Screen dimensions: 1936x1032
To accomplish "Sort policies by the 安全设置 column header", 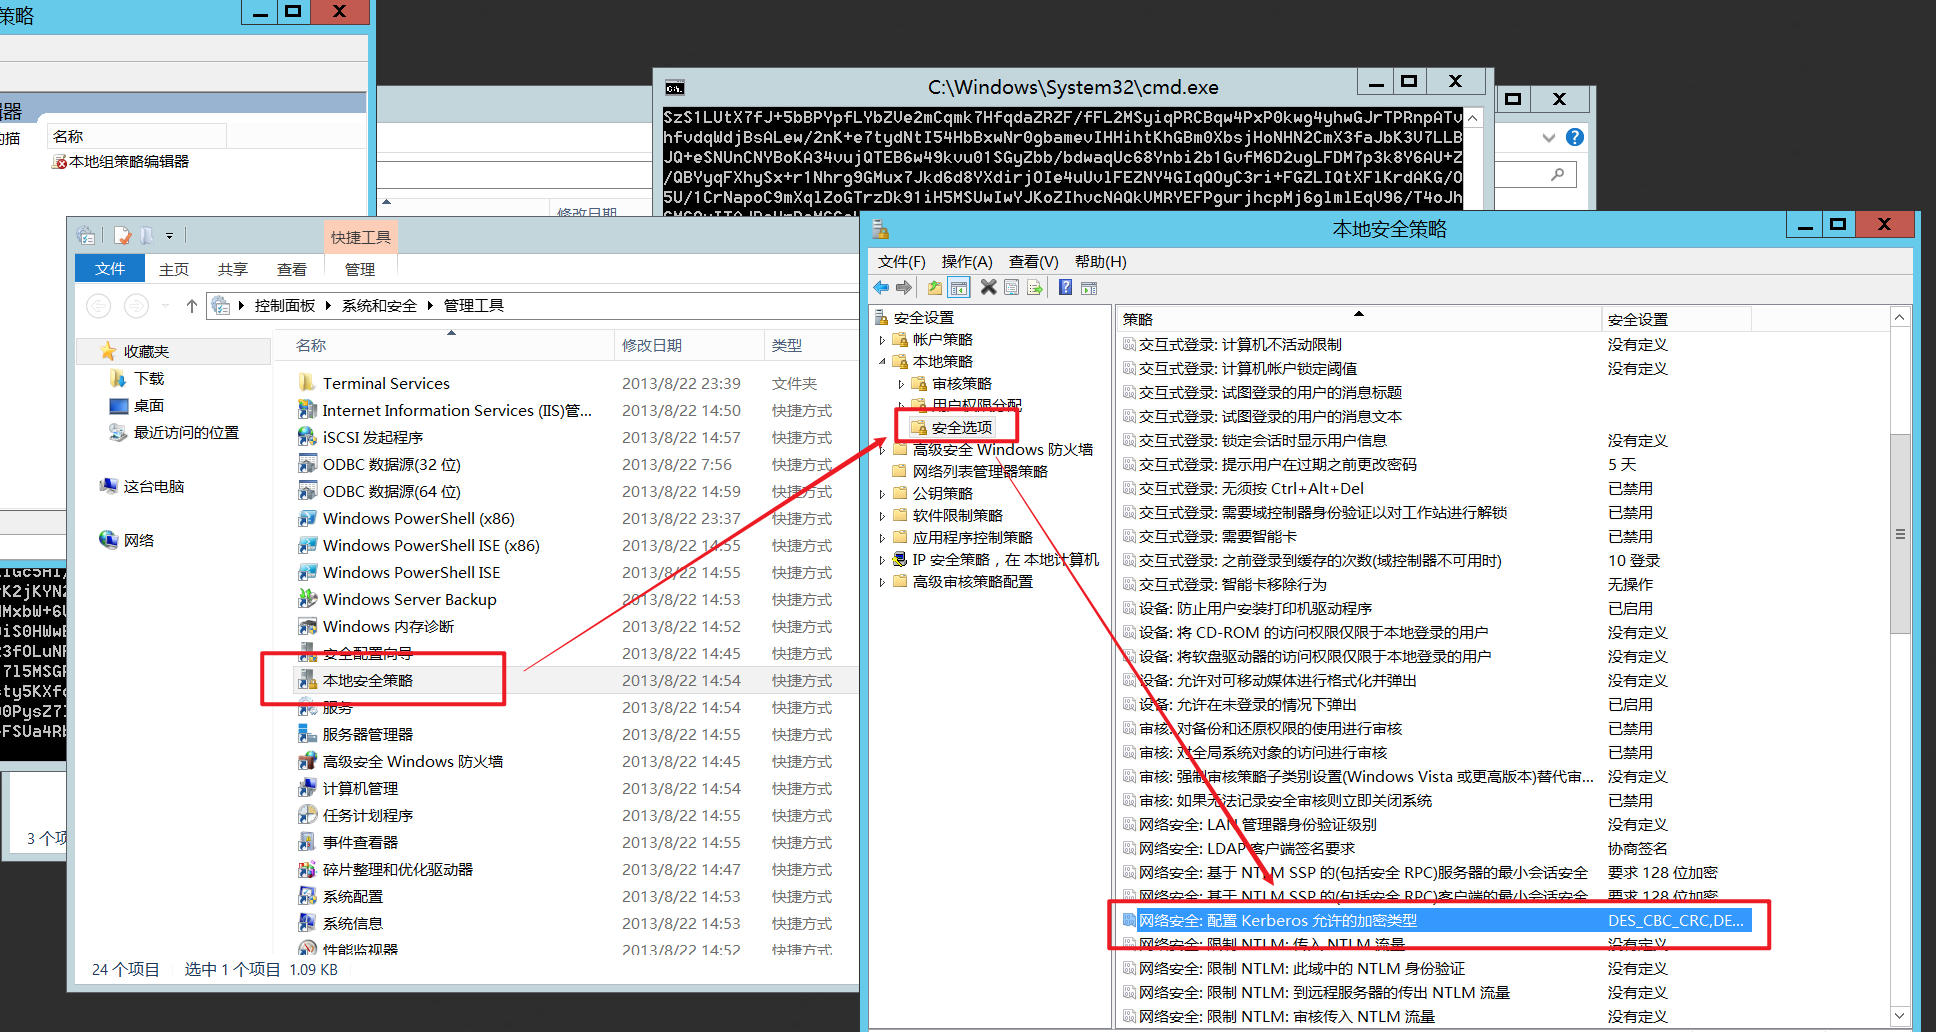I will pyautogui.click(x=1675, y=319).
